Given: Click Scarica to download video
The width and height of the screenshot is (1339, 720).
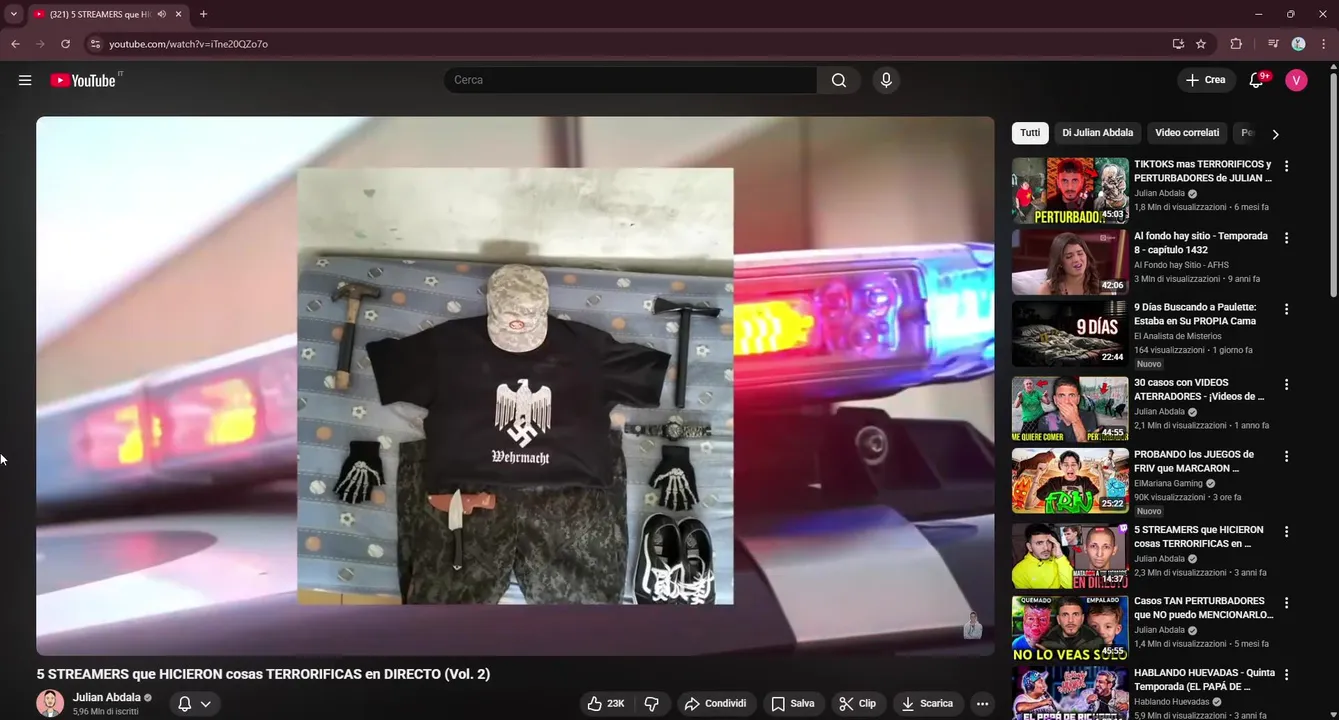Looking at the screenshot, I should (x=928, y=704).
